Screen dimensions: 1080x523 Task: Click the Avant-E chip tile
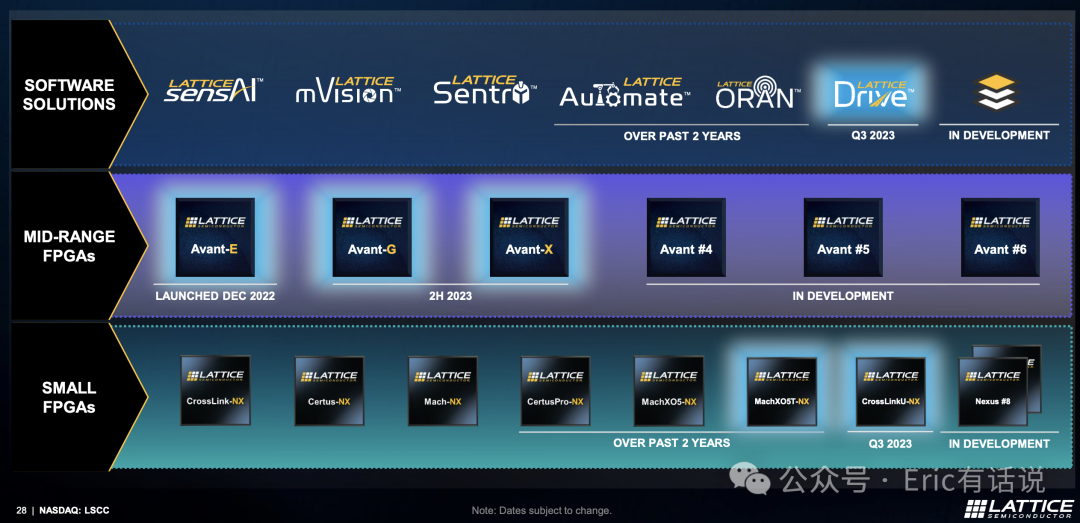tap(215, 238)
